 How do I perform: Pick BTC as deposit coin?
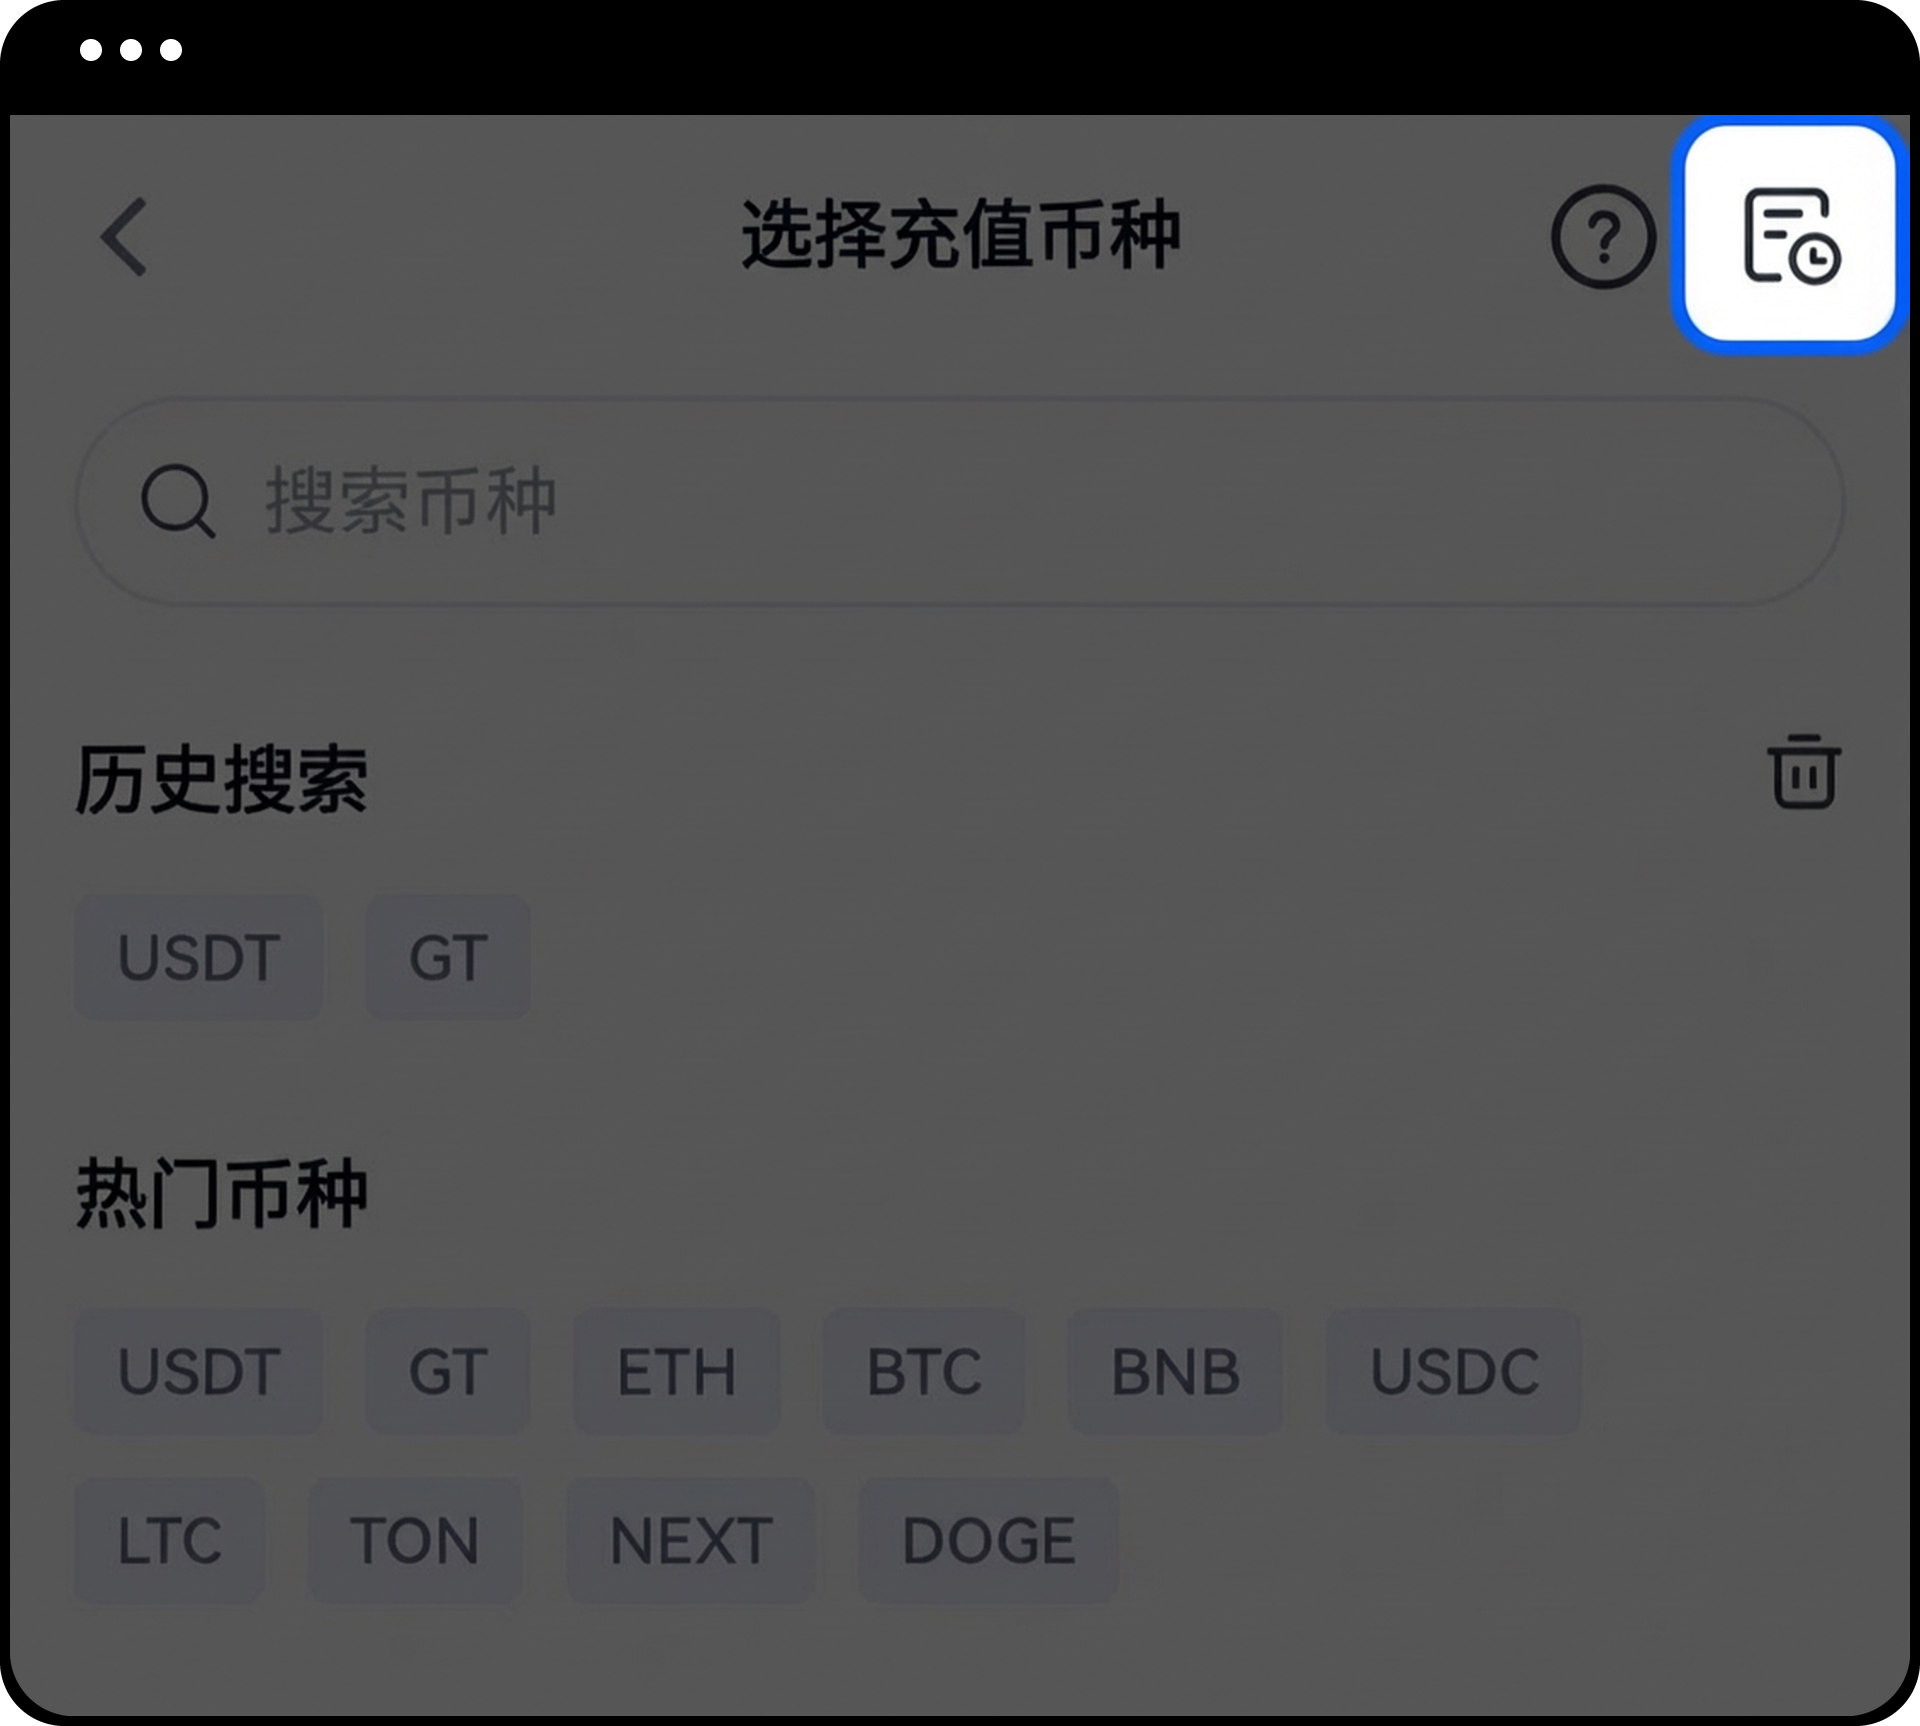coord(924,1371)
